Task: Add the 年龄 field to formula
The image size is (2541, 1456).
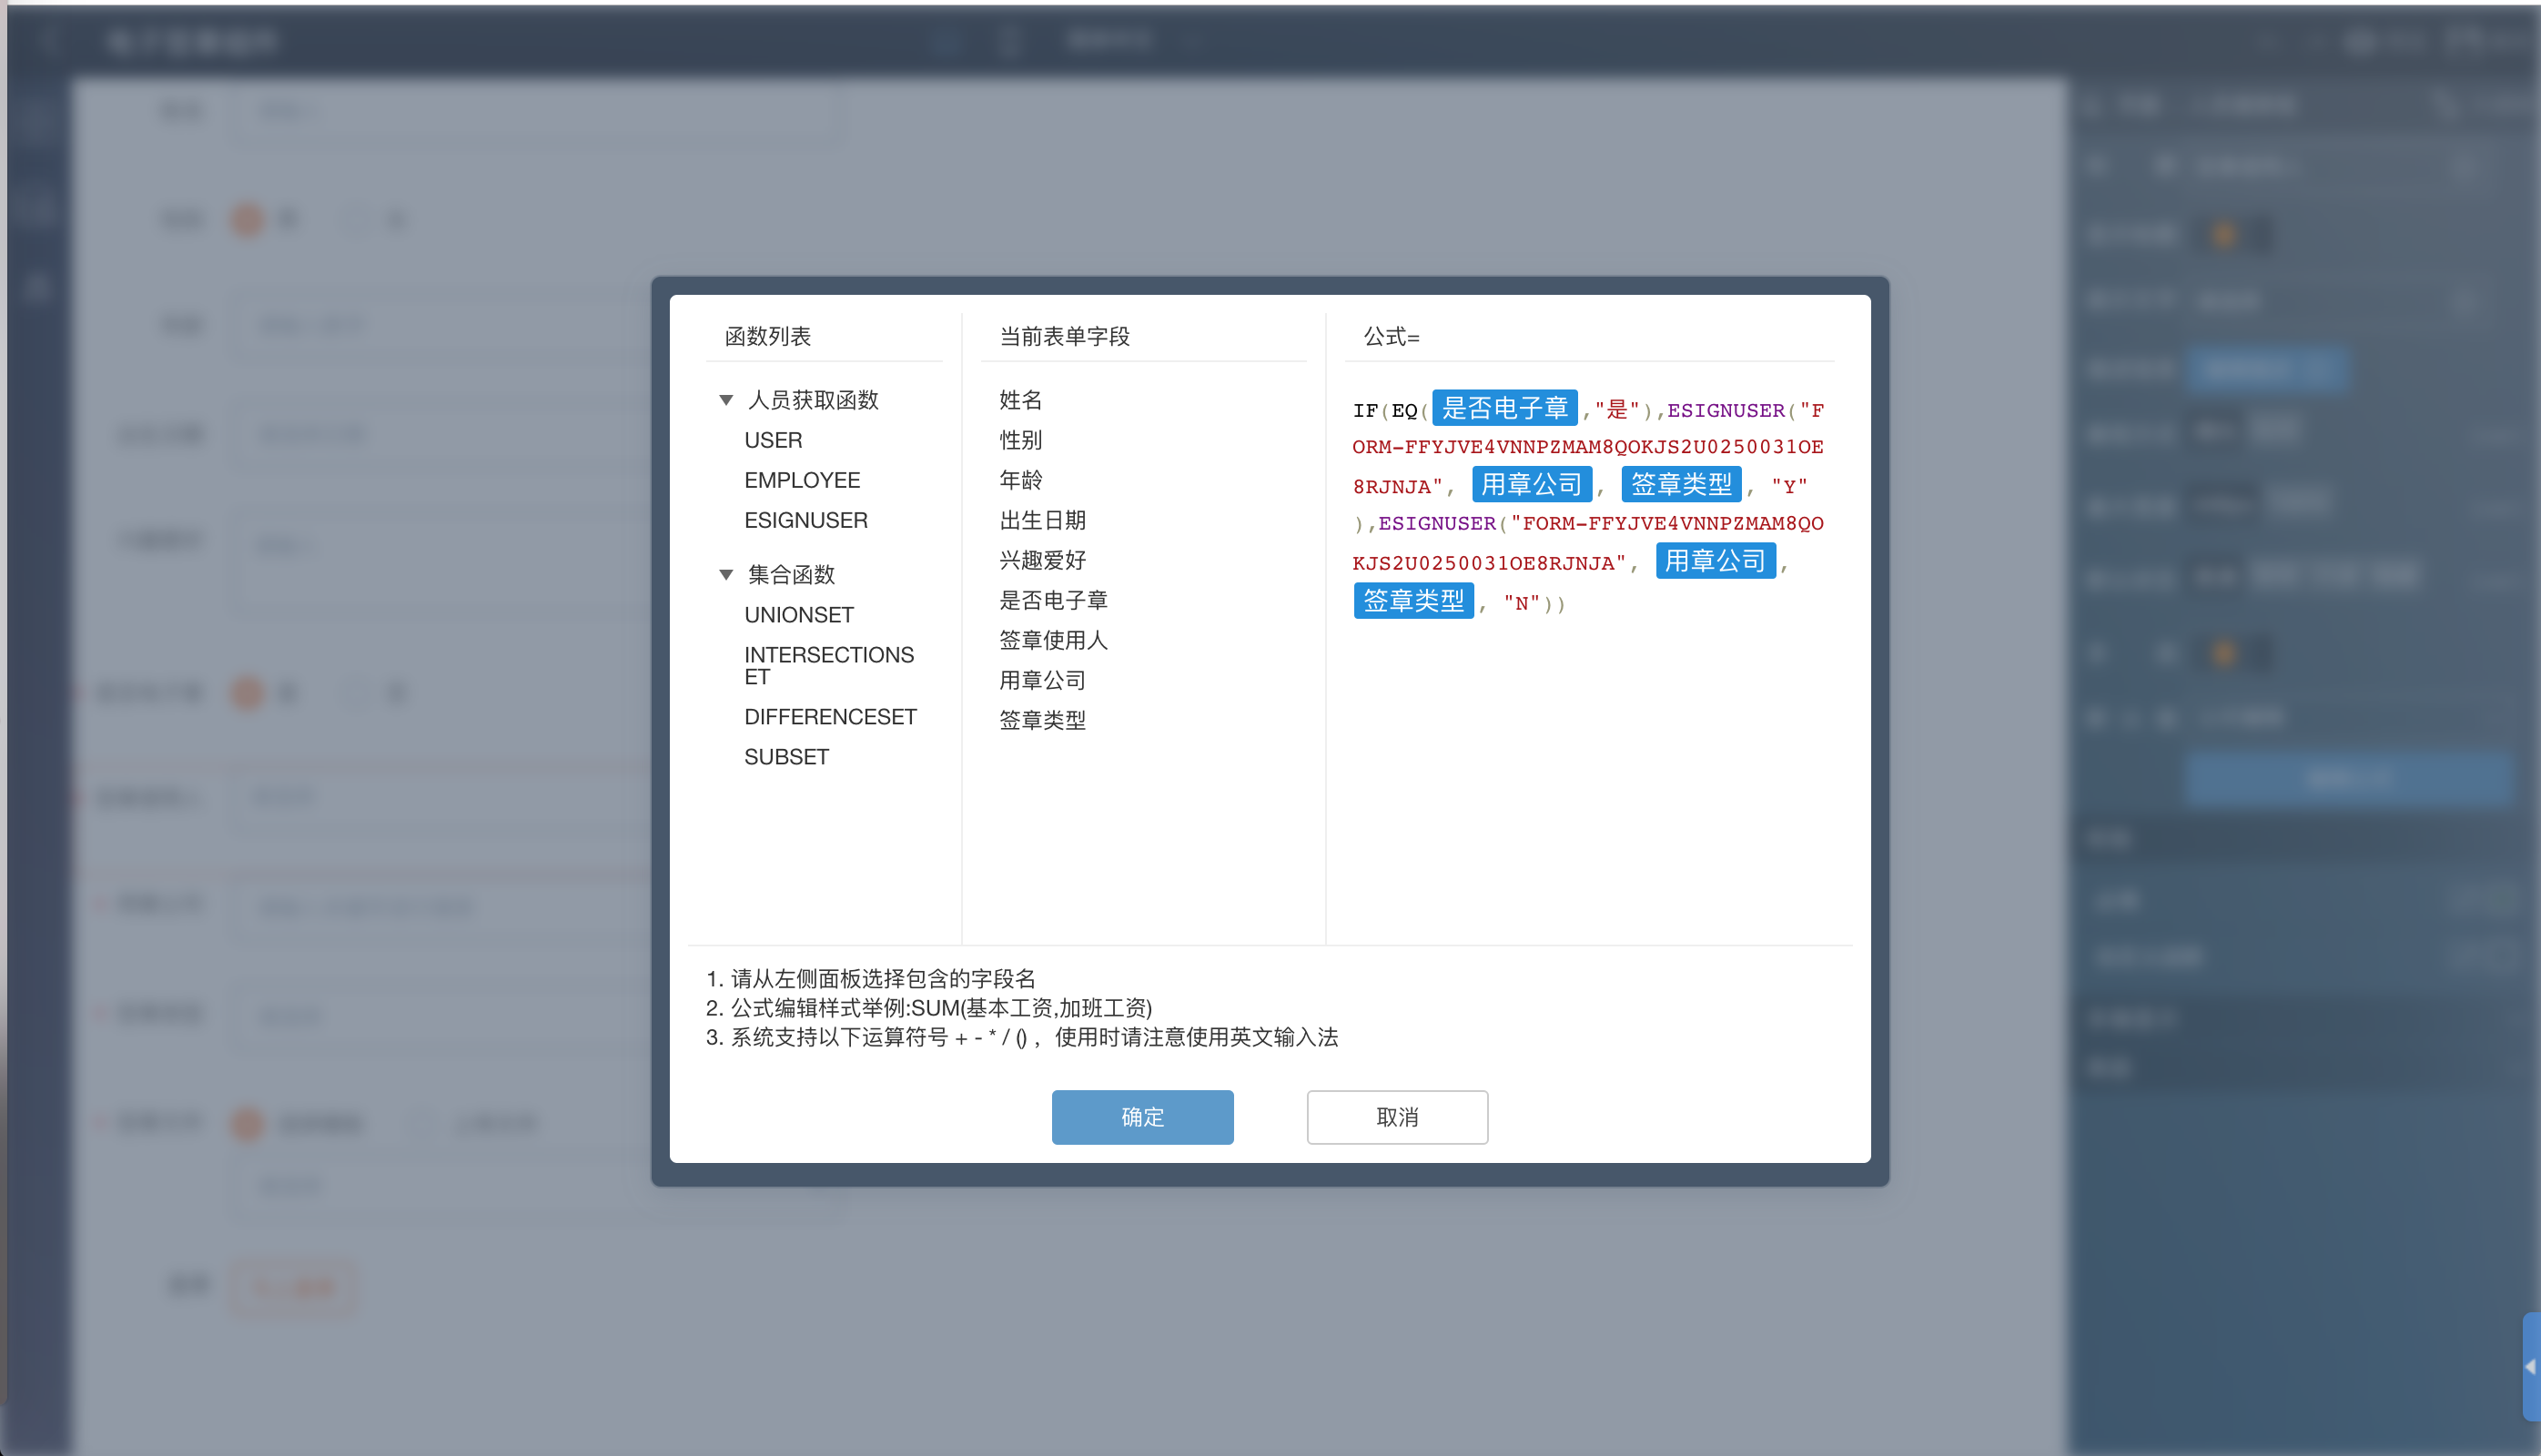Action: coord(1020,480)
